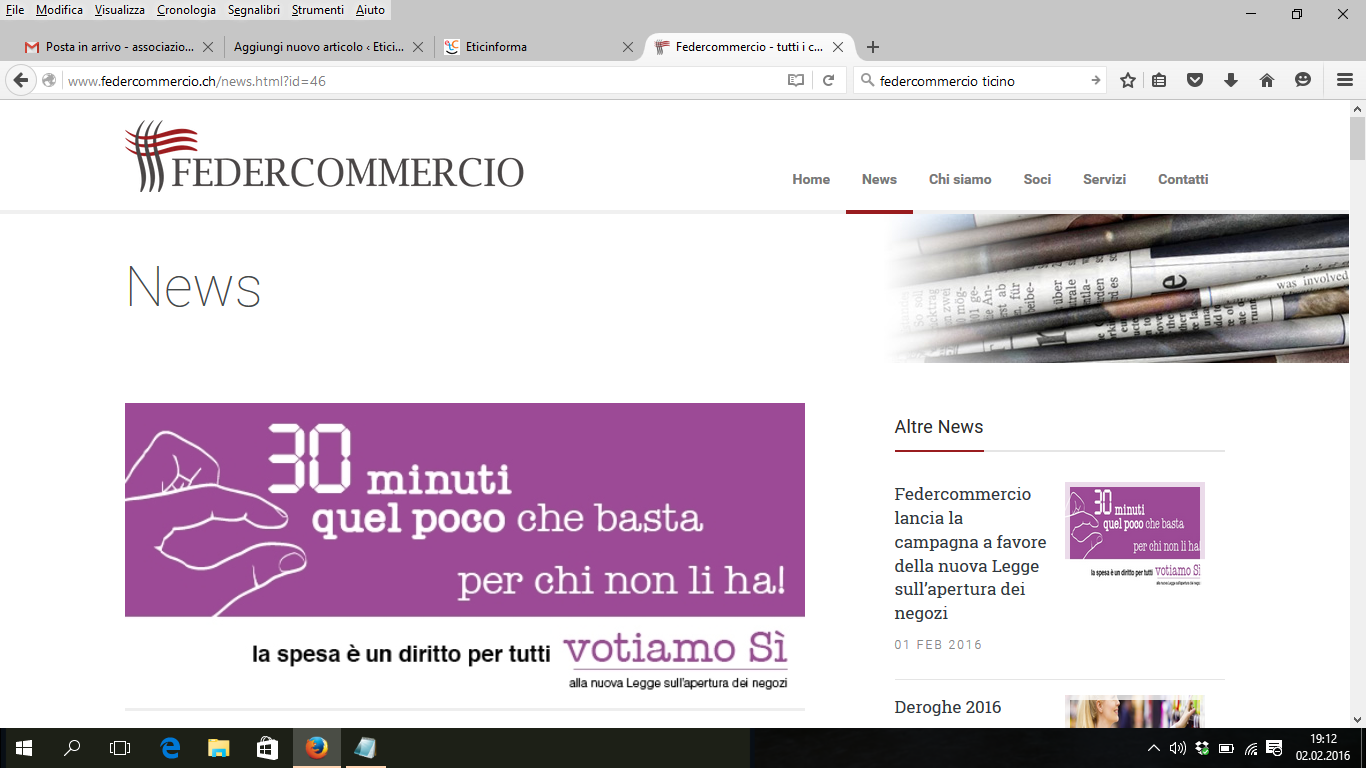Click scrollbar down arrow

coord(1357,719)
